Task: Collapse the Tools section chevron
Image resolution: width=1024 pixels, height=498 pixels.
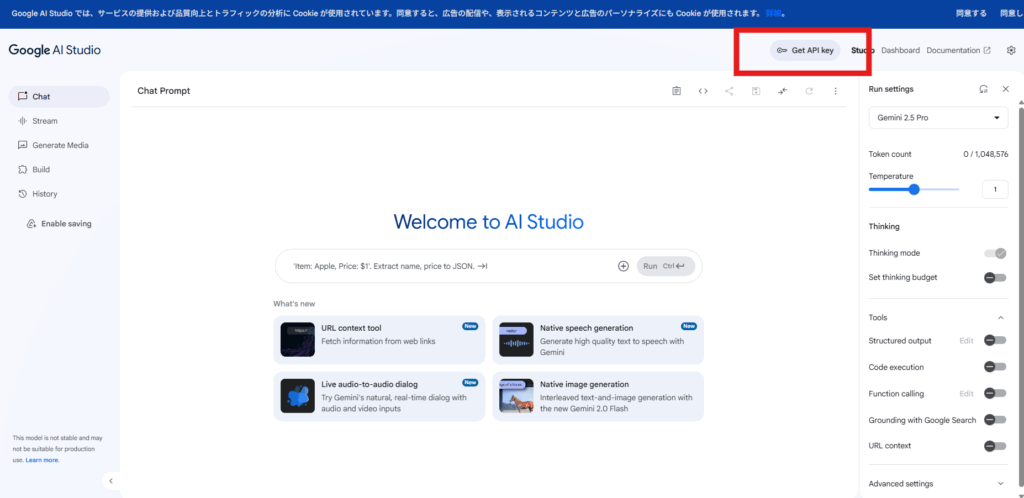Action: pyautogui.click(x=1000, y=318)
